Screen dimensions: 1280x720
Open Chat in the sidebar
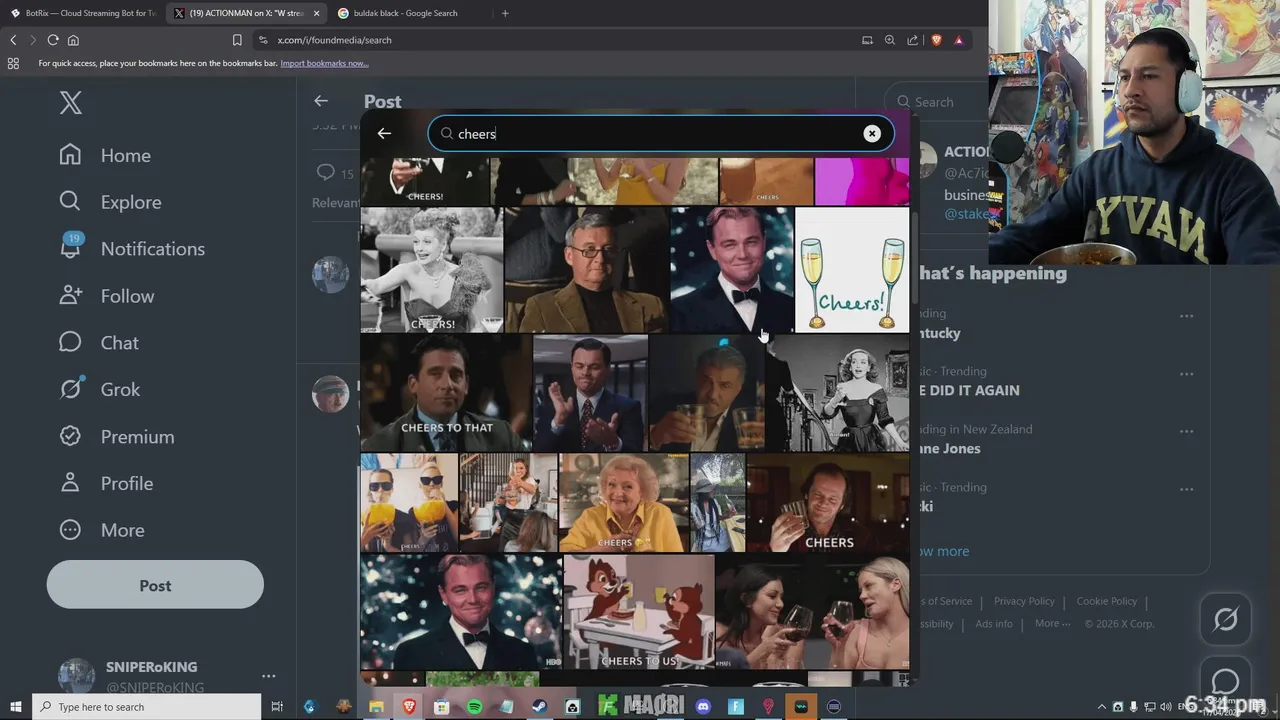(x=98, y=343)
